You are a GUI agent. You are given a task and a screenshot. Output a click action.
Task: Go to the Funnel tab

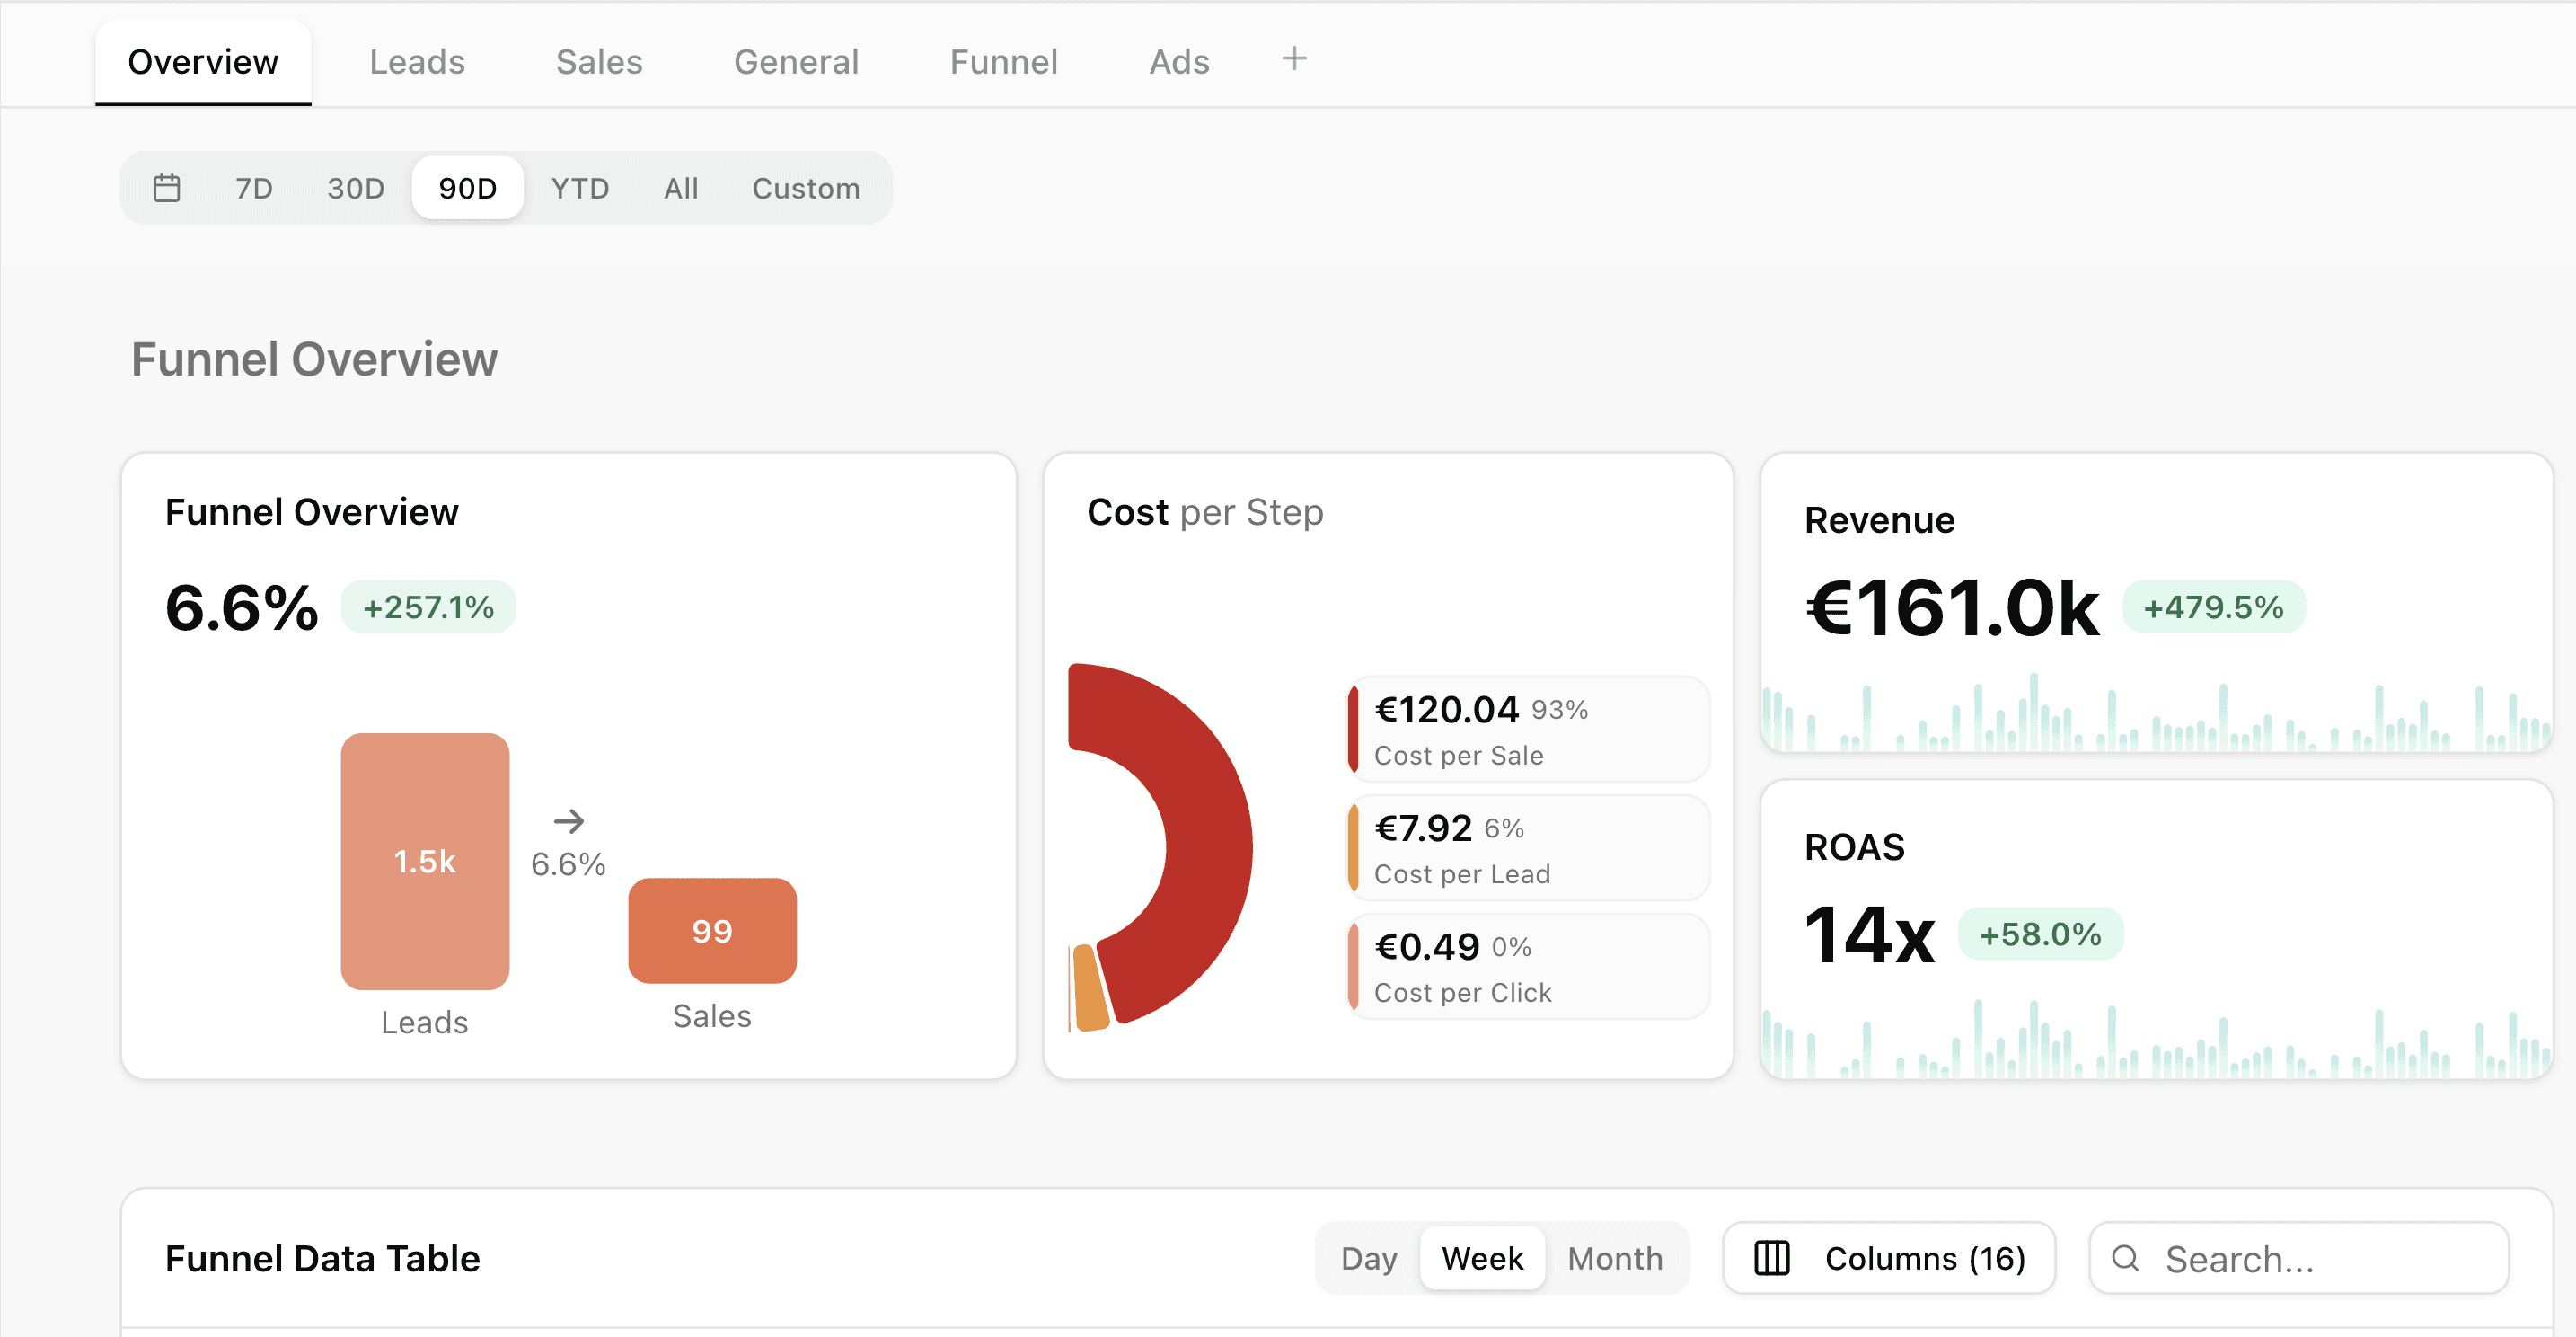pos(1003,62)
